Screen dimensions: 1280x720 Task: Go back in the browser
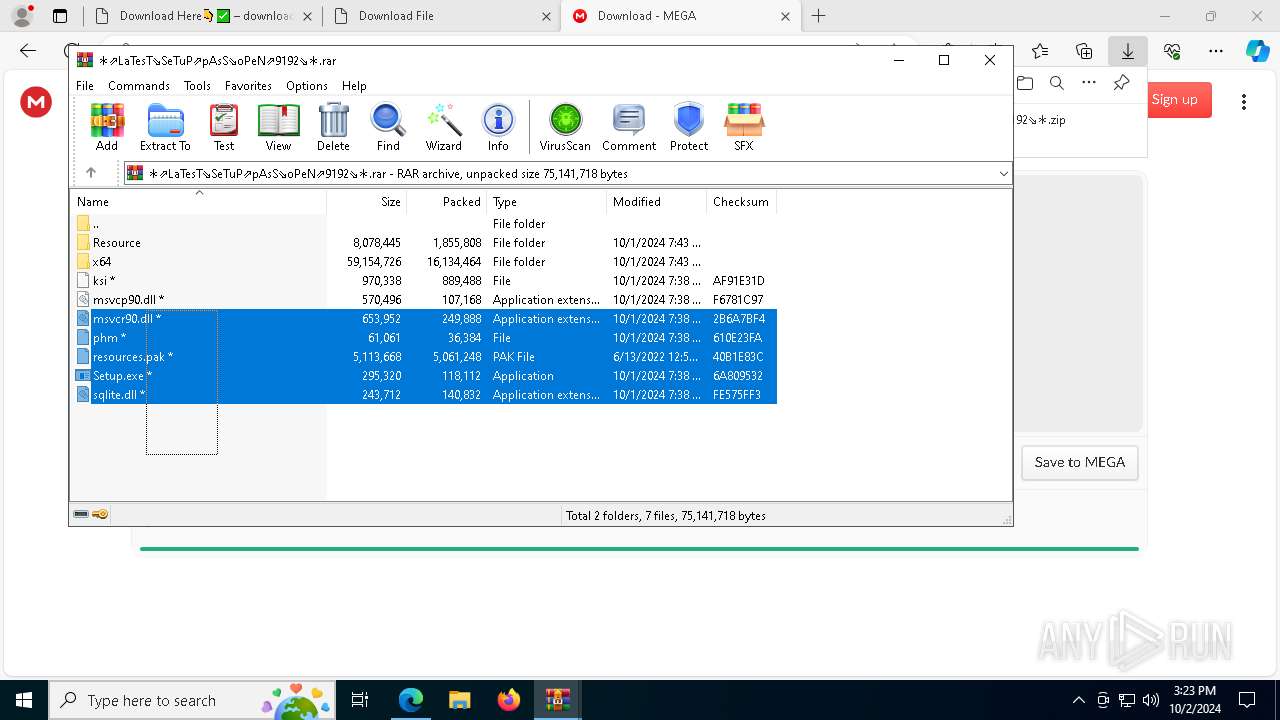(28, 51)
